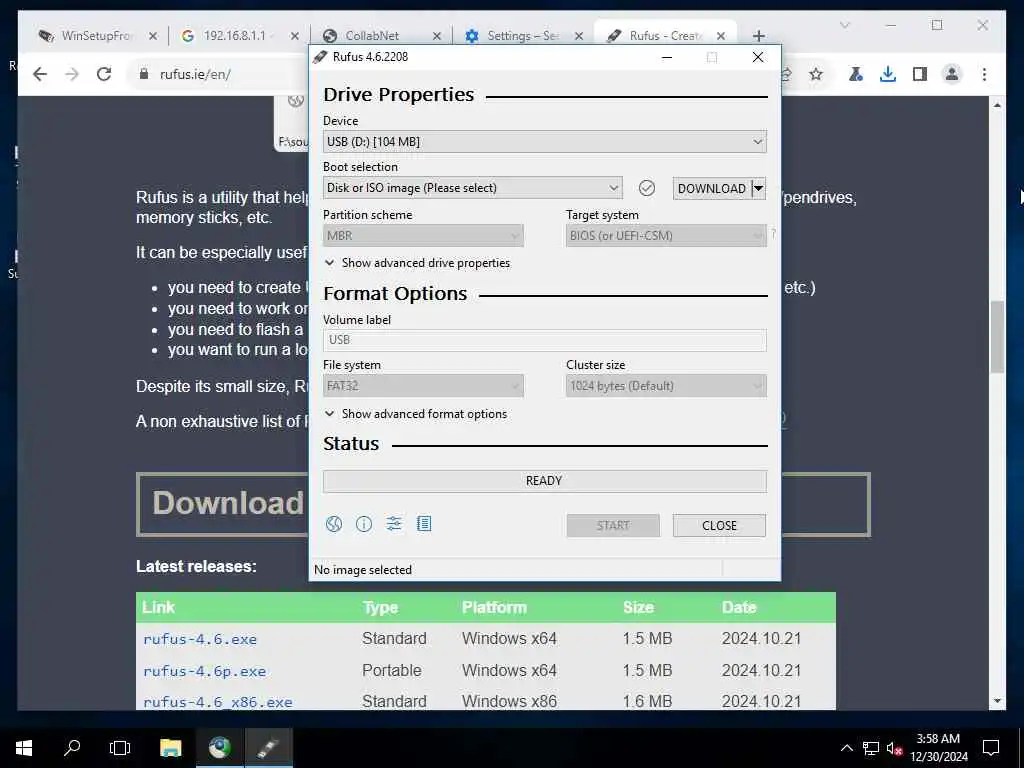Show the Rufus log icon
The image size is (1024, 768).
[424, 524]
